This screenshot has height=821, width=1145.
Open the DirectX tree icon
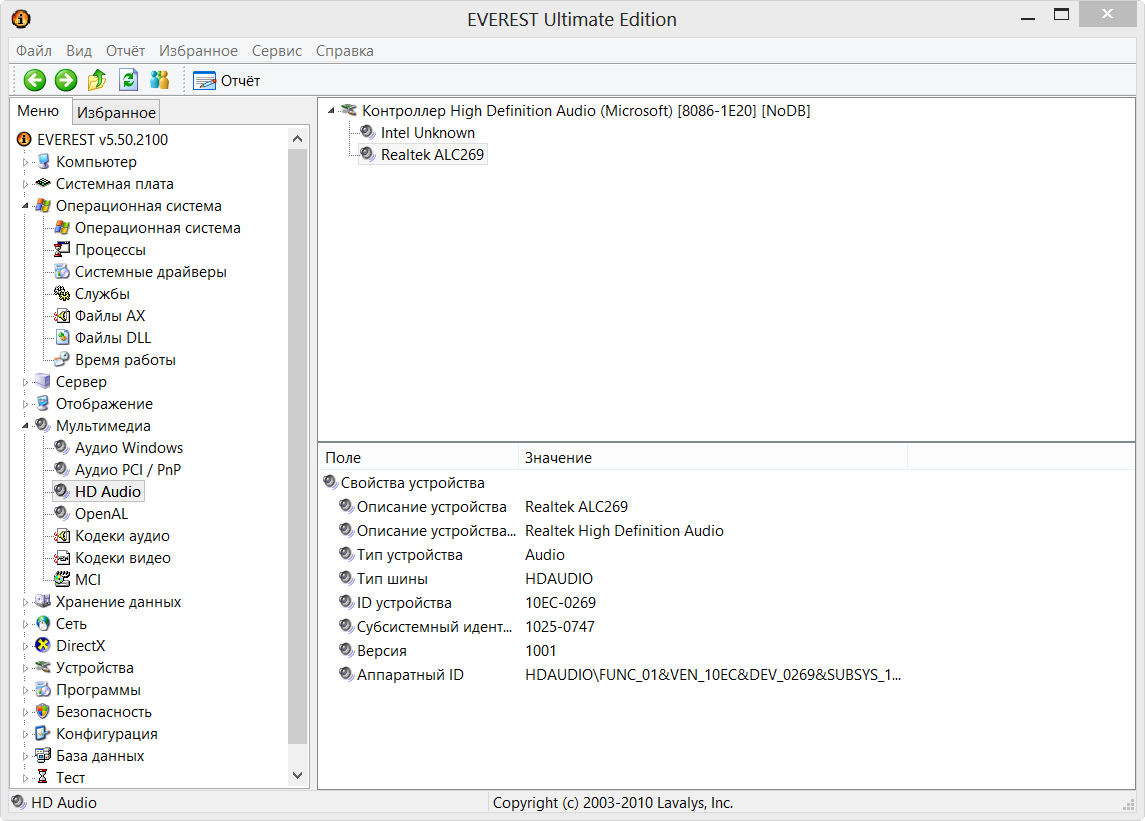43,646
